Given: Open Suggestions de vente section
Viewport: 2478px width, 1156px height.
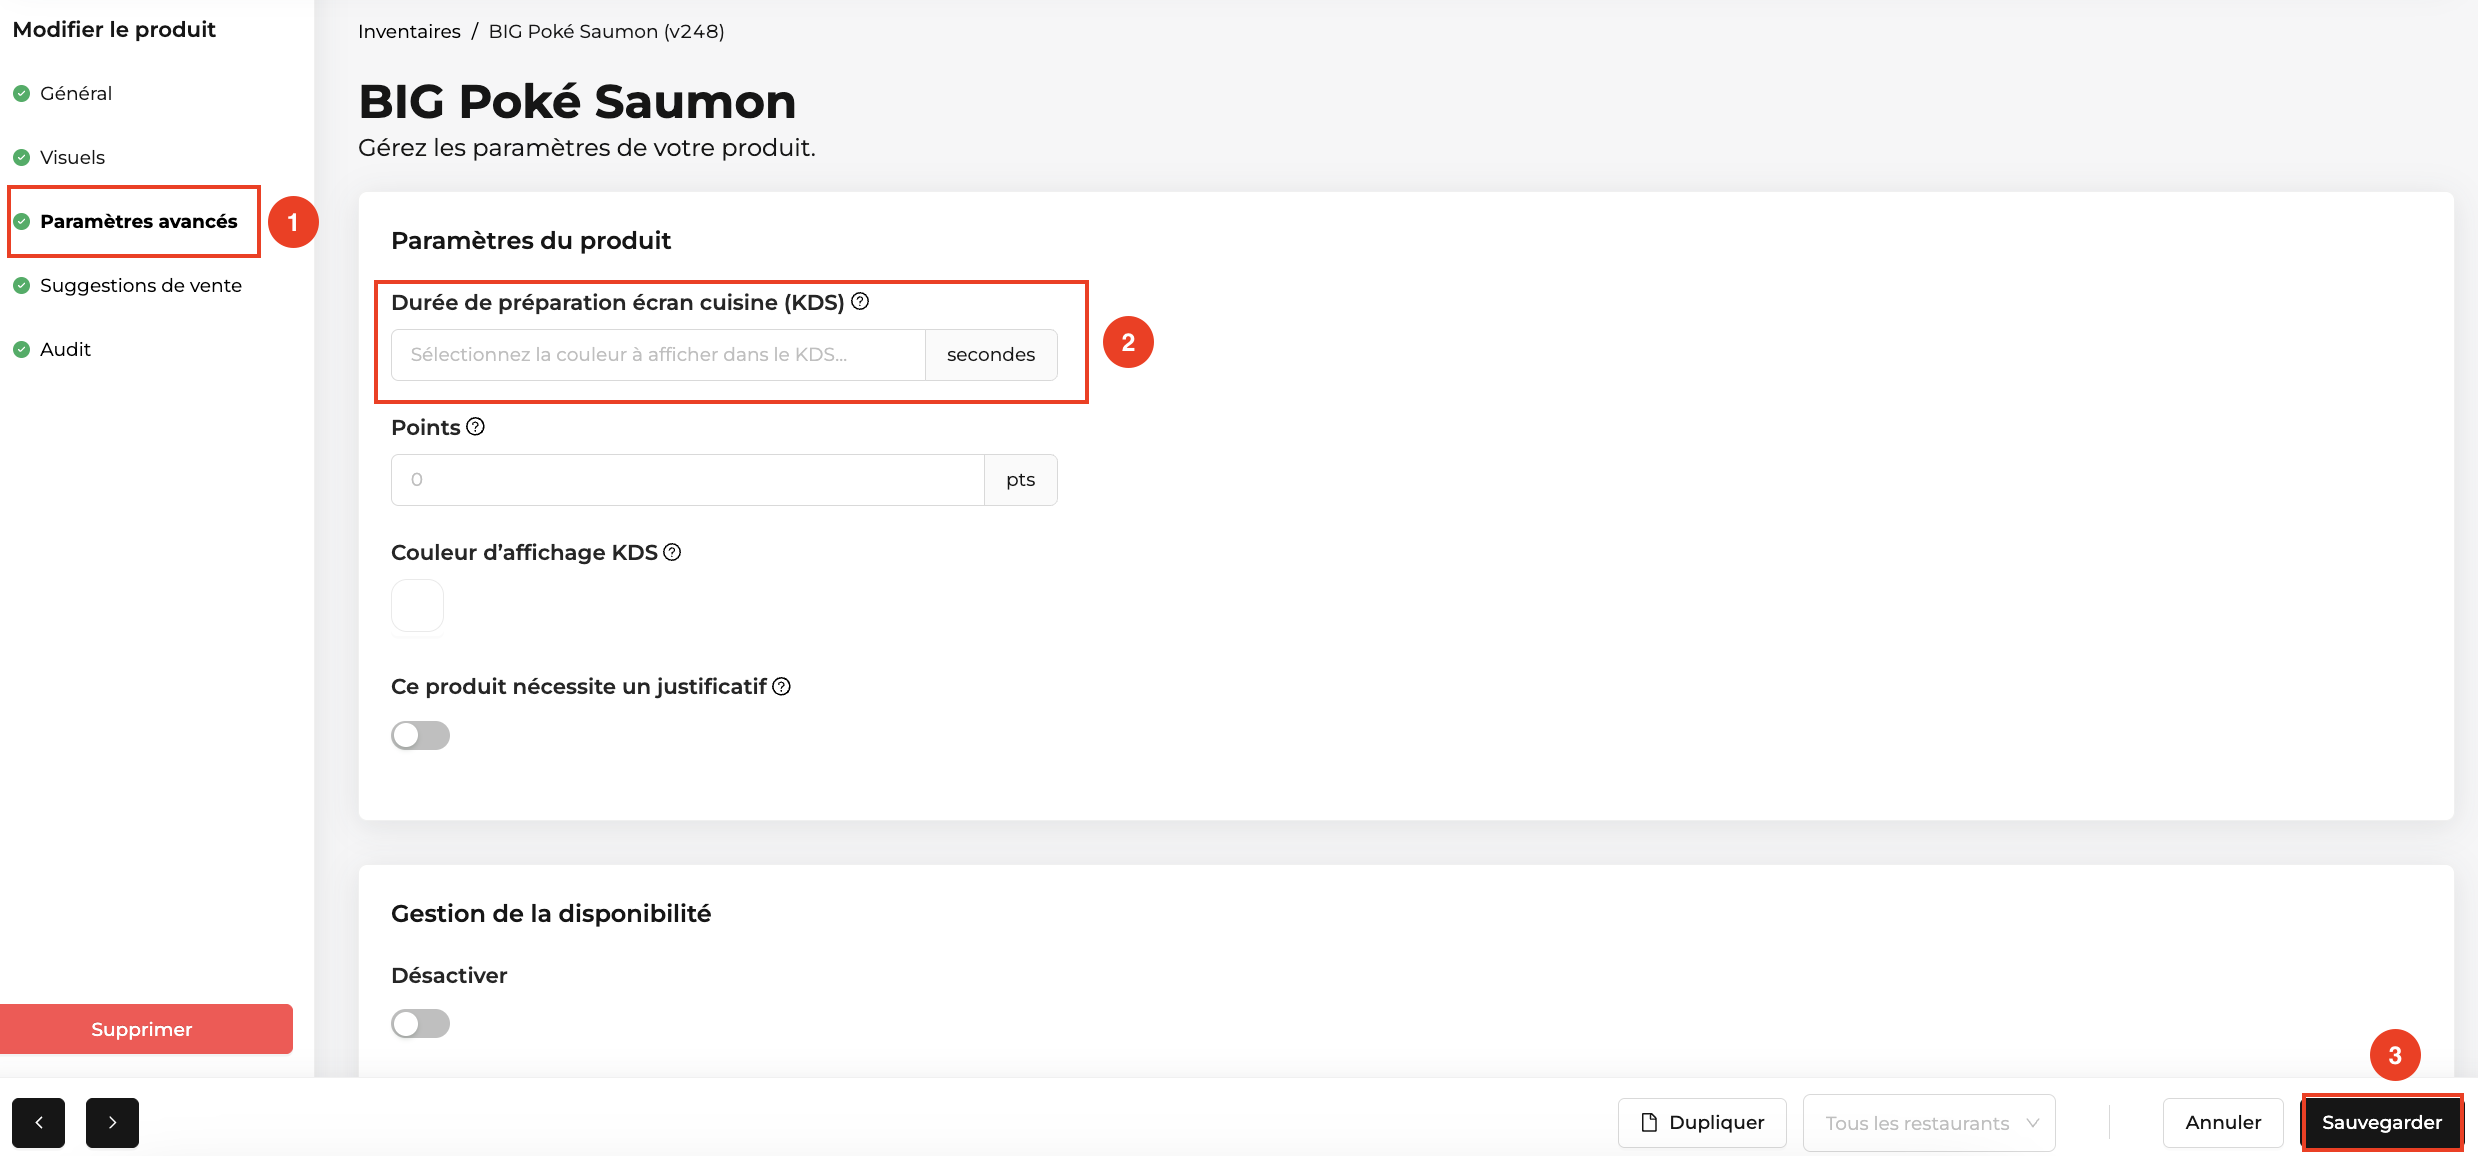Looking at the screenshot, I should (x=141, y=286).
